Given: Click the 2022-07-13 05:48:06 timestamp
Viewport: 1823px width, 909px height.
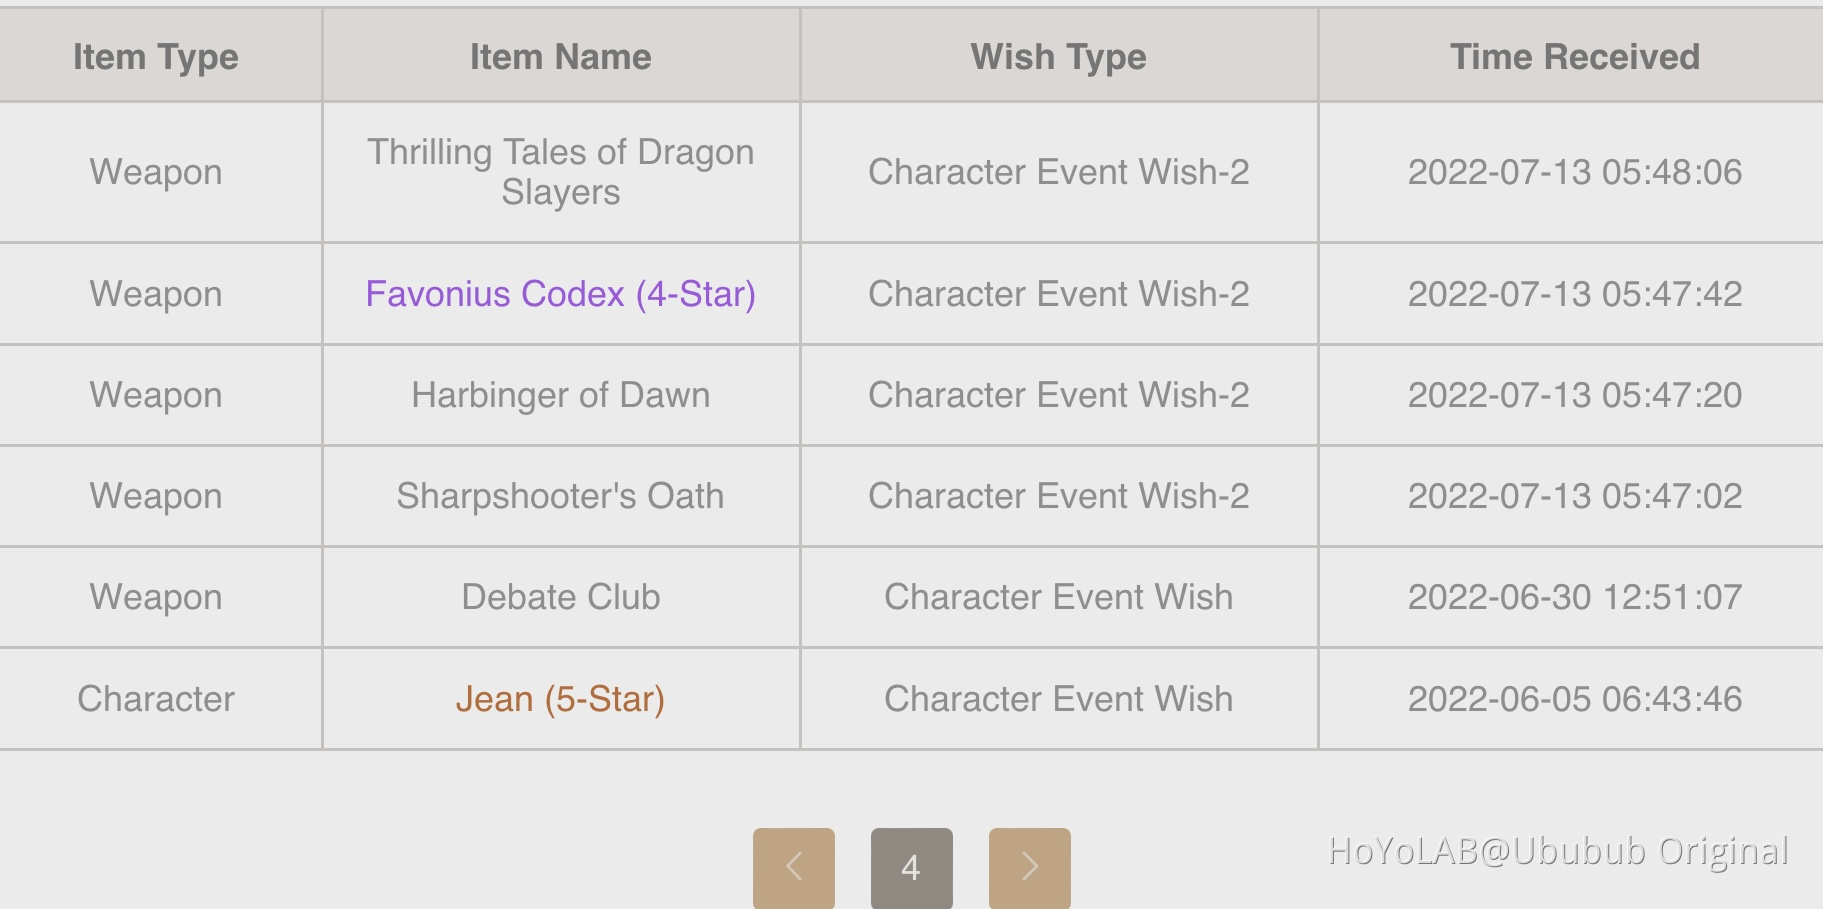Looking at the screenshot, I should point(1574,172).
